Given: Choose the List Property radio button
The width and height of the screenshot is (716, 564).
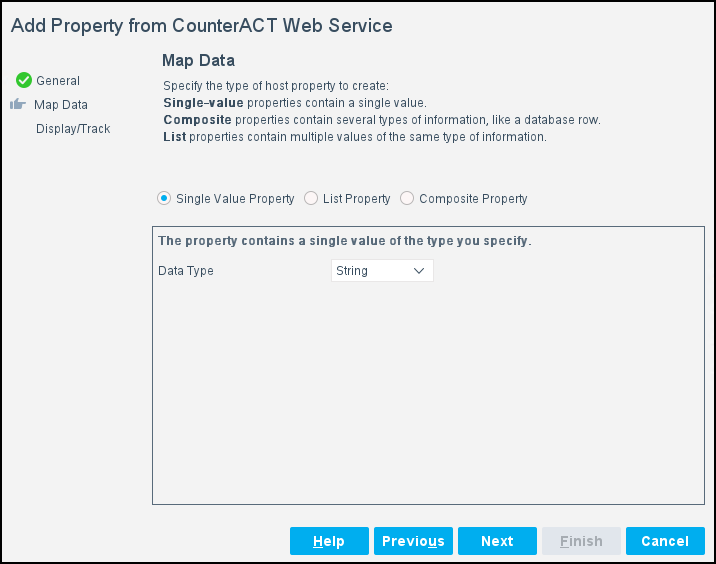Looking at the screenshot, I should tap(311, 199).
